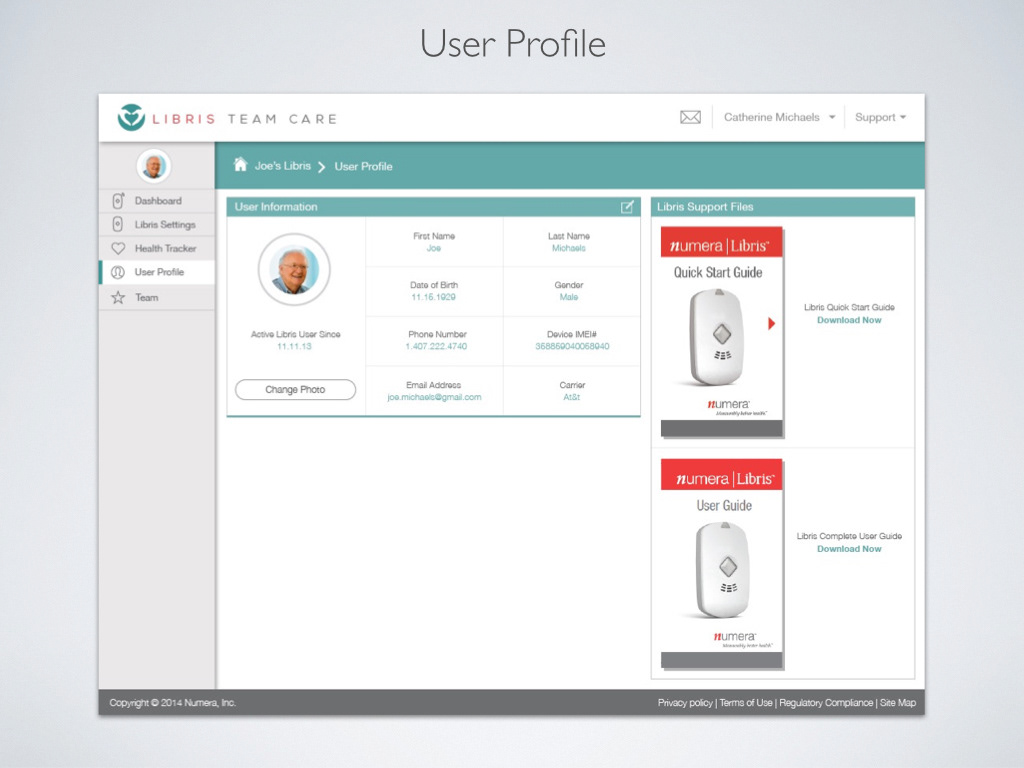The width and height of the screenshot is (1024, 768).
Task: Click the edit icon in User Information
Action: (627, 207)
